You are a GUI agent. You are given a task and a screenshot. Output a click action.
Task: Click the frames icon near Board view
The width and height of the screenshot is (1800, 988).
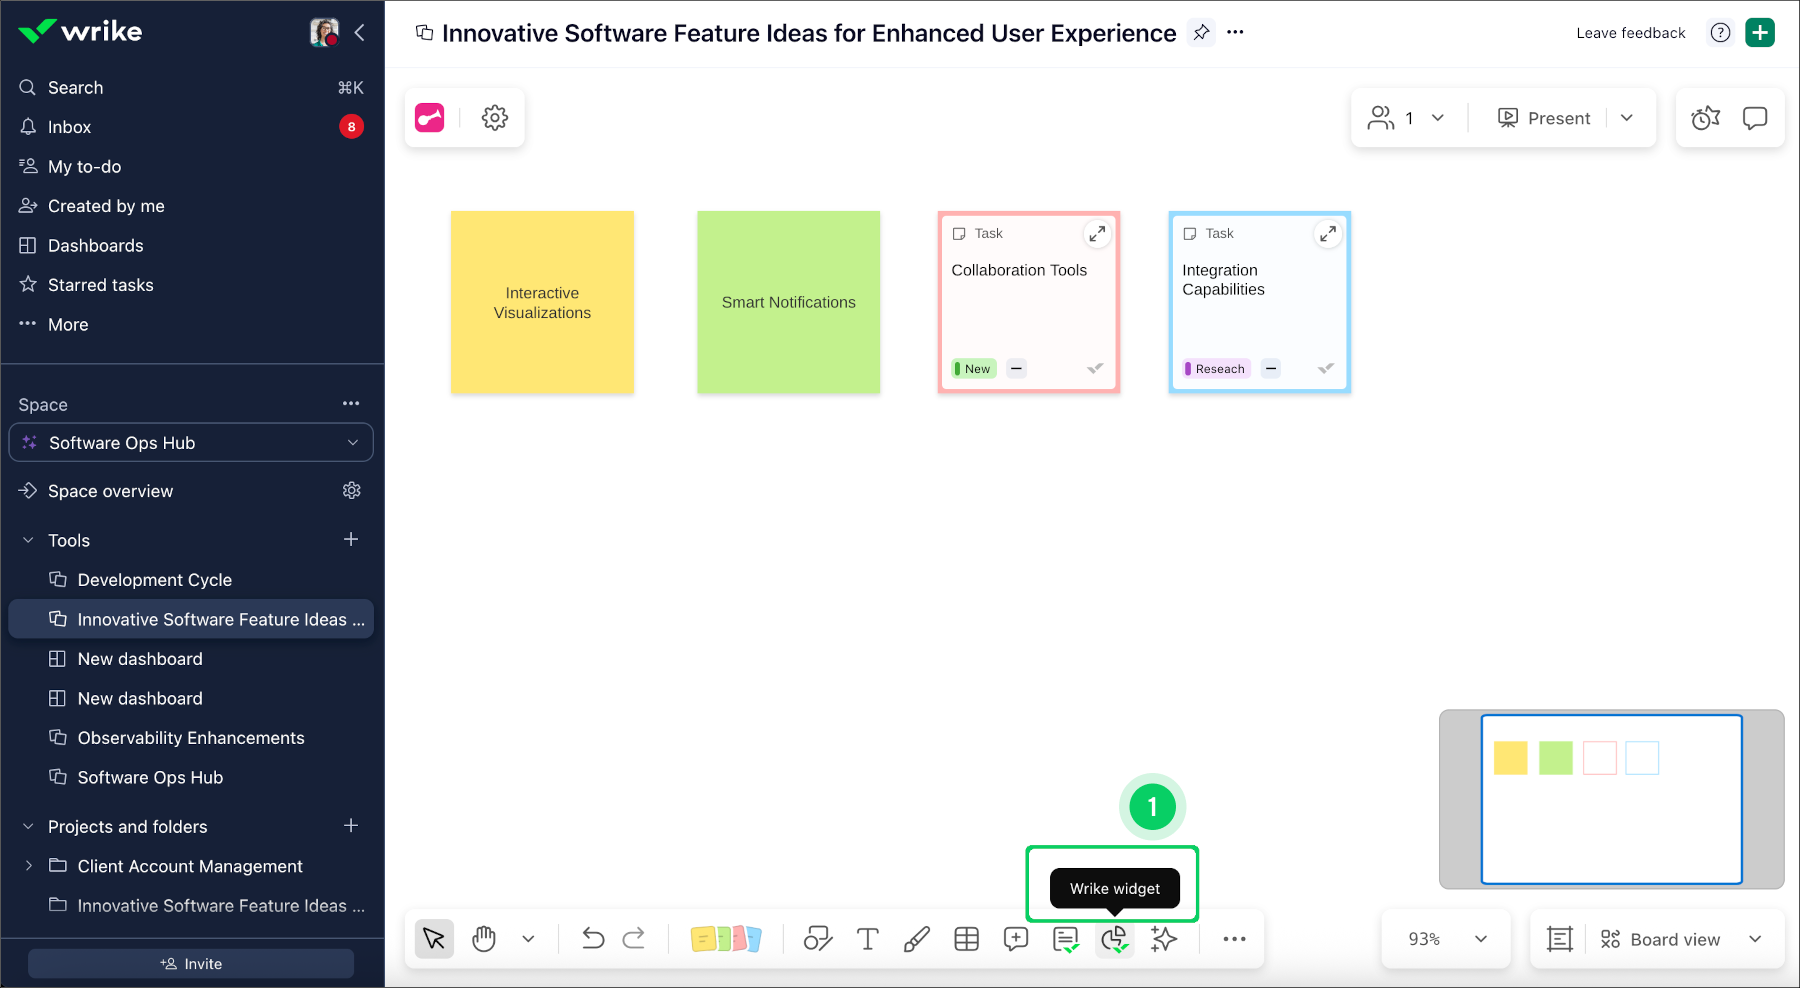[1560, 939]
